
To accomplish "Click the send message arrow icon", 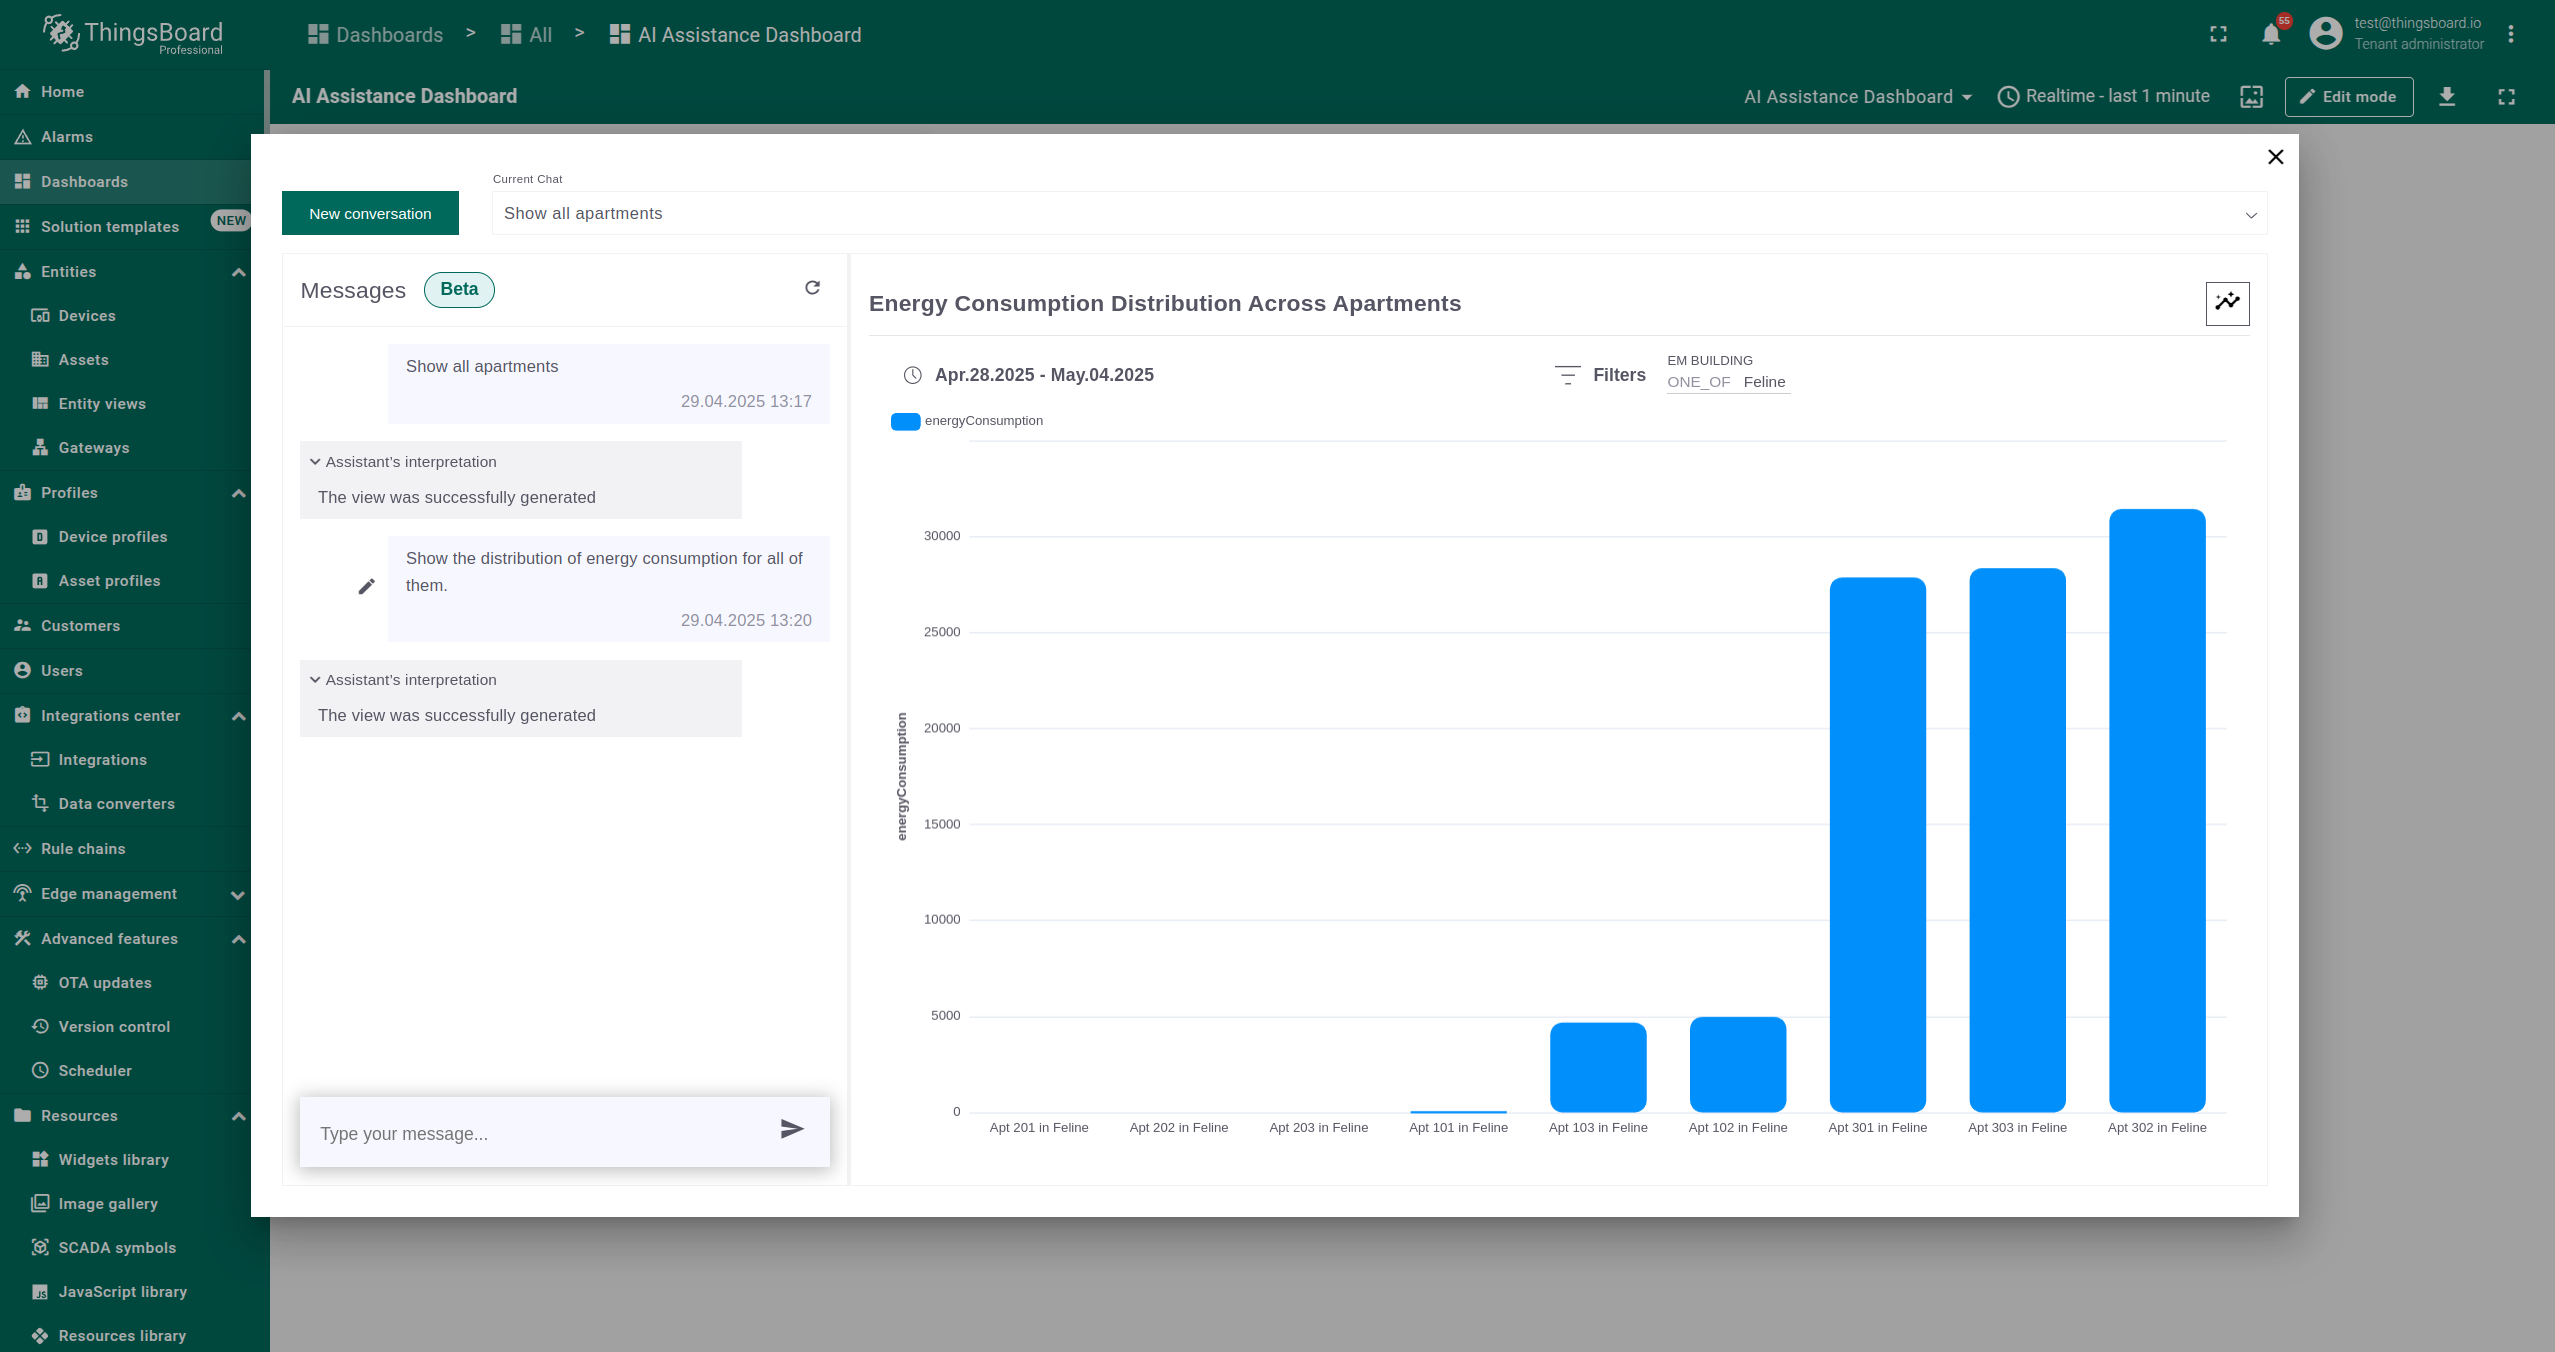I will tap(791, 1129).
